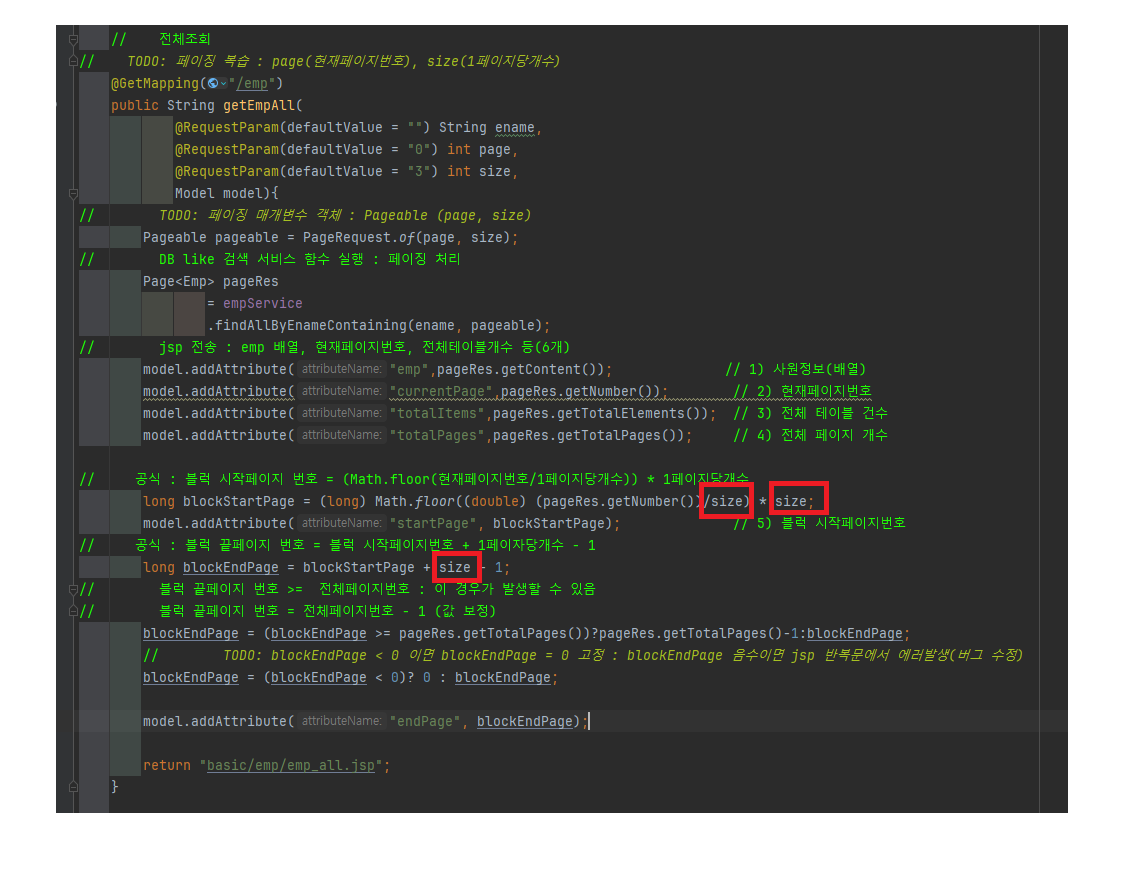Image resolution: width=1133 pixels, height=879 pixels.
Task: Click the globe URL mapping icon in @GetMapping
Action: pyautogui.click(x=213, y=83)
